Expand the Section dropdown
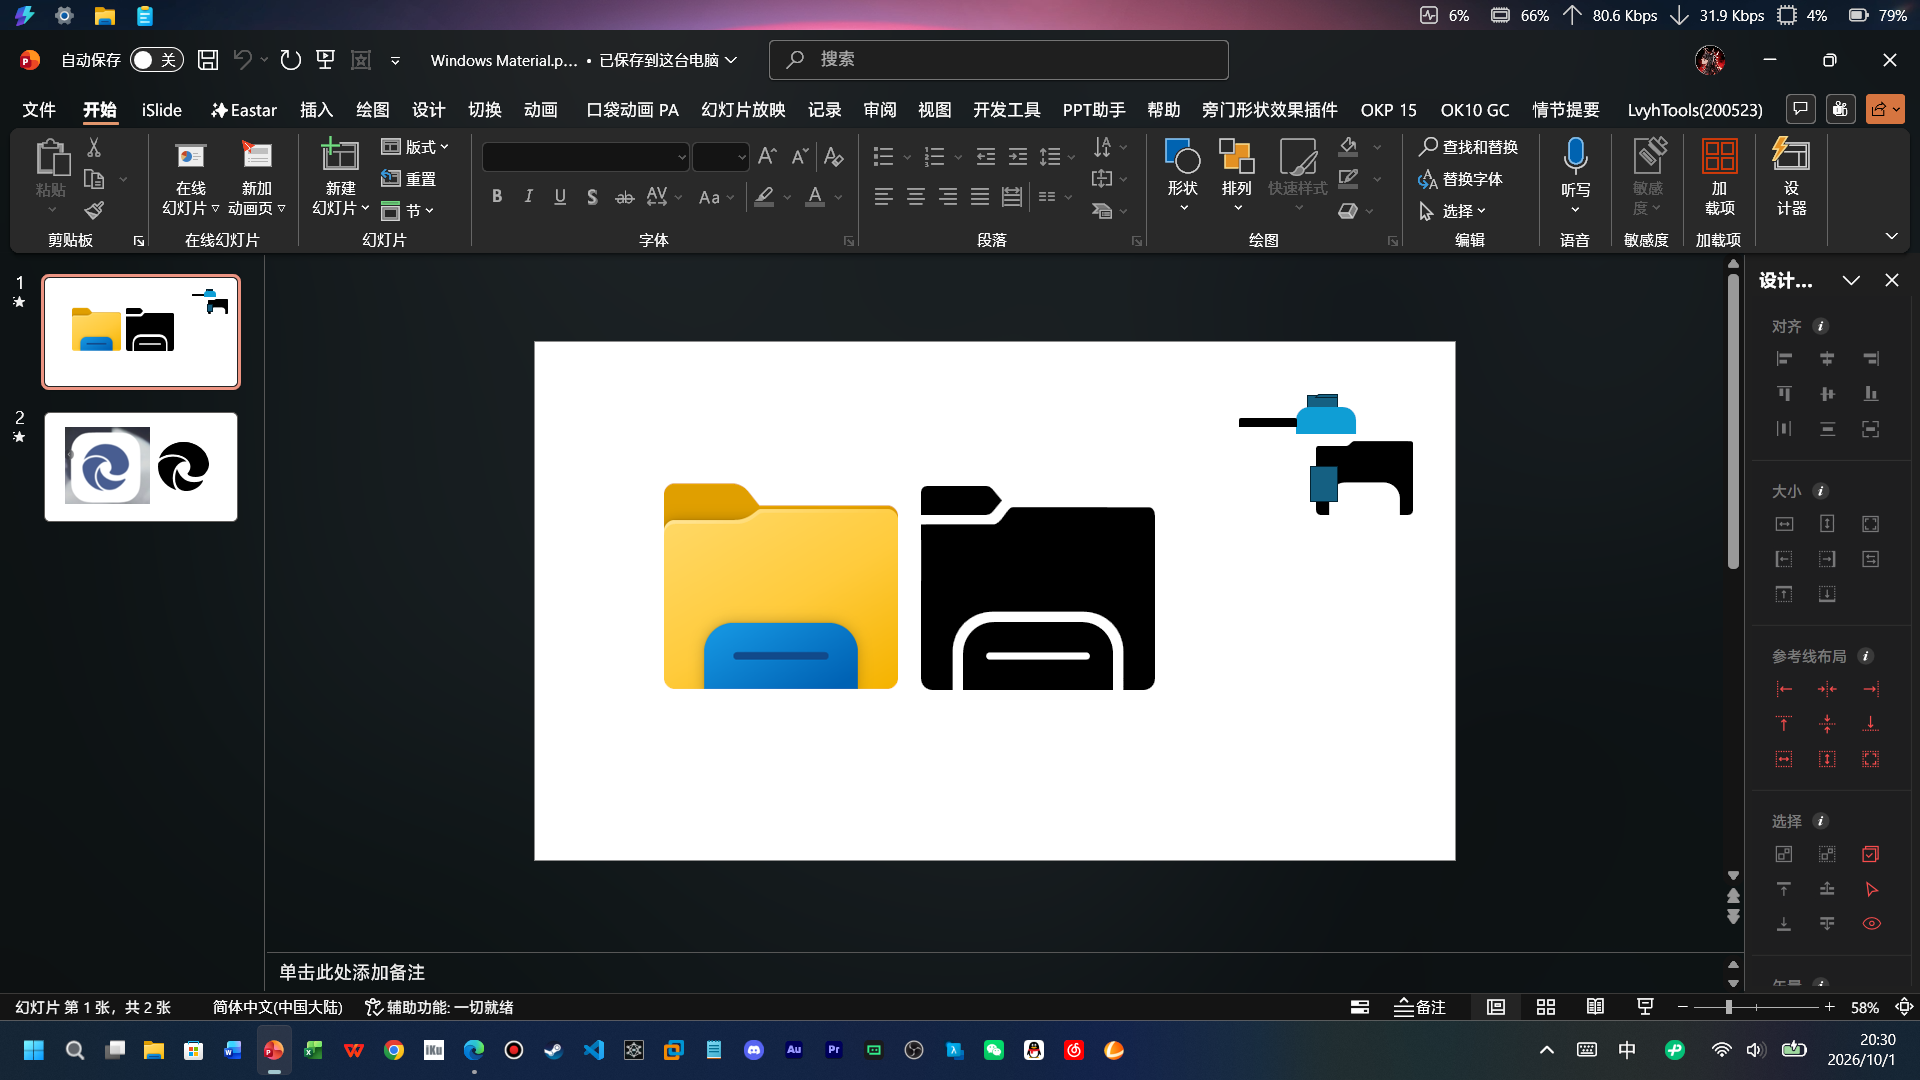 [407, 211]
